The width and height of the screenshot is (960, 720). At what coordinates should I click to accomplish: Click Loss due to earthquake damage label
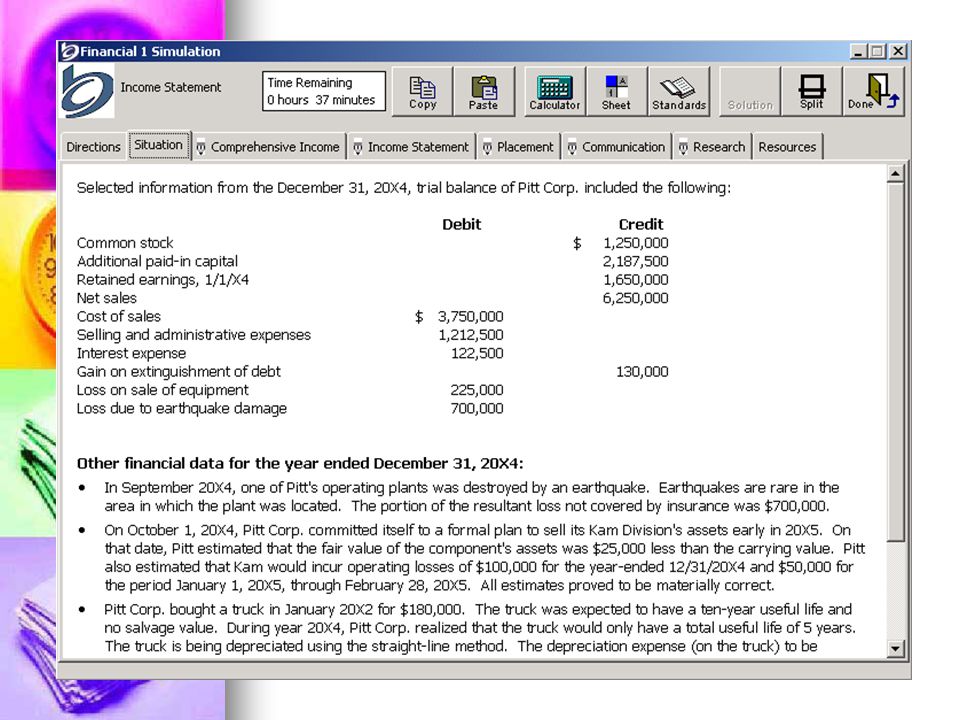tap(182, 408)
